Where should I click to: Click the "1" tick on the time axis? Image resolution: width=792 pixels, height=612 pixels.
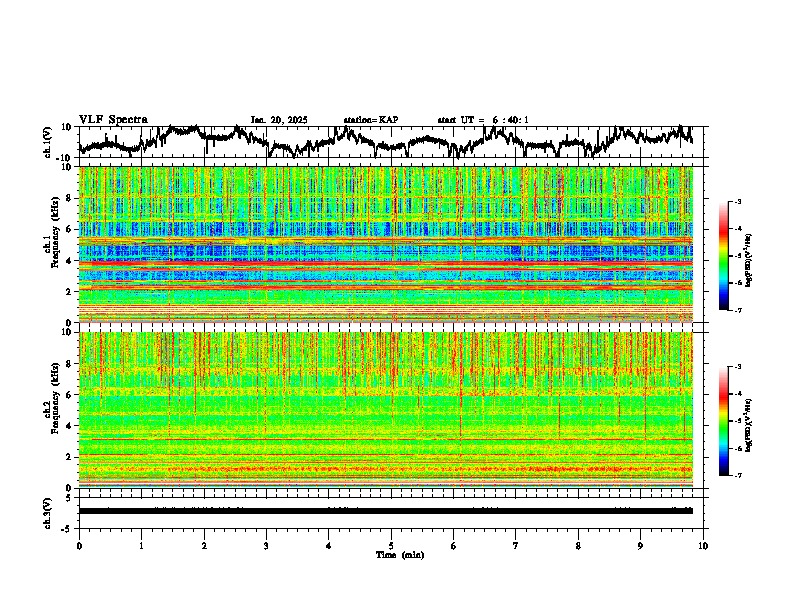click(x=141, y=546)
